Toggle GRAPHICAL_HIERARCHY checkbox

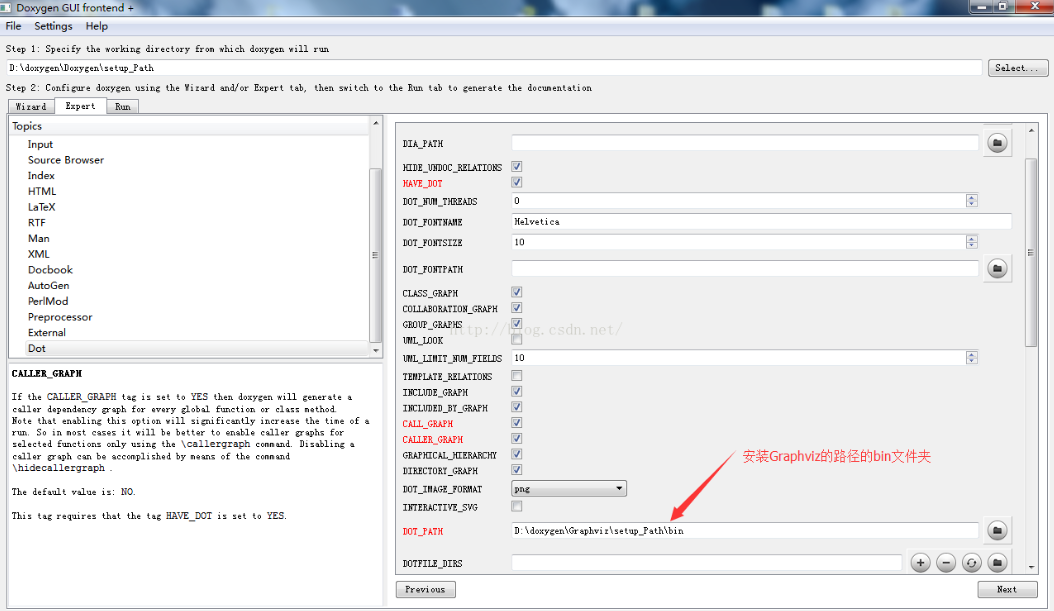tap(516, 454)
